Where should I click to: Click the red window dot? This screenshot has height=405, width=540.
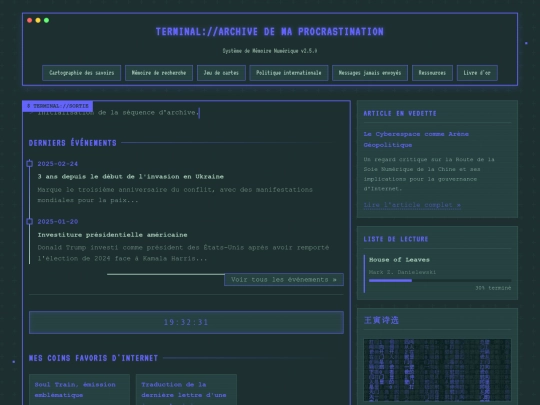coord(30,20)
